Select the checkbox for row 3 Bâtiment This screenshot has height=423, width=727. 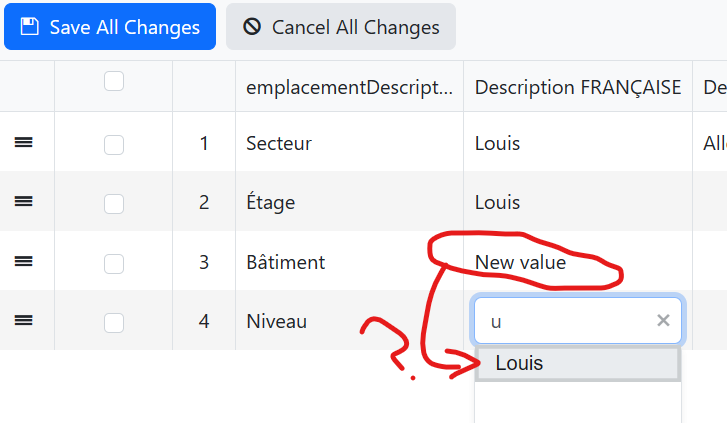114,263
